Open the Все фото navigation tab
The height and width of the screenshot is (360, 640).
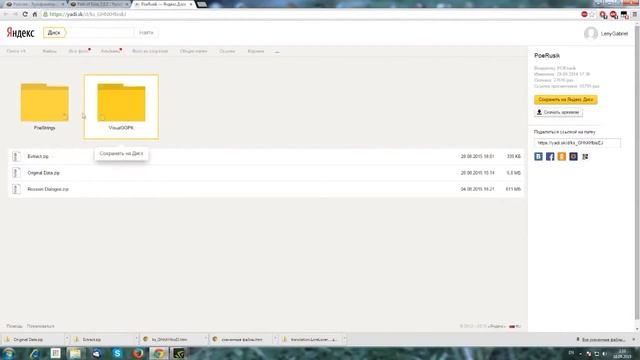(x=79, y=51)
